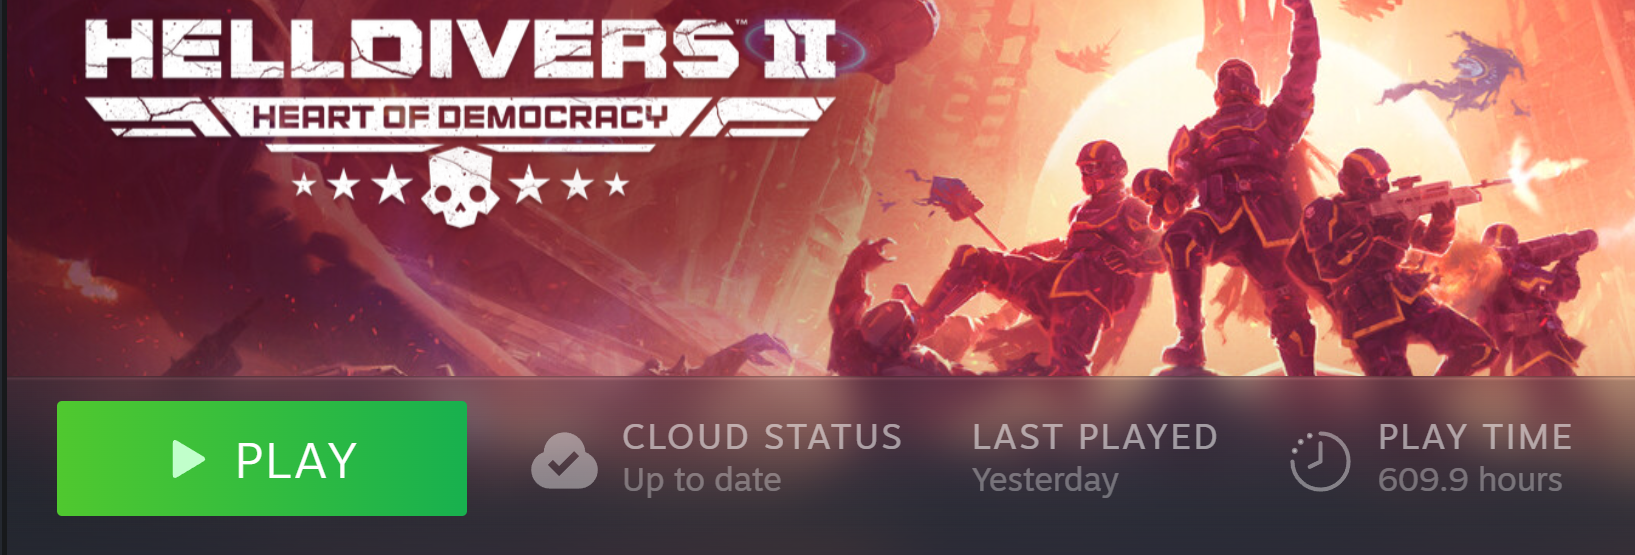The width and height of the screenshot is (1635, 555).
Task: Click the cloud checkmark sync icon
Action: tap(564, 461)
